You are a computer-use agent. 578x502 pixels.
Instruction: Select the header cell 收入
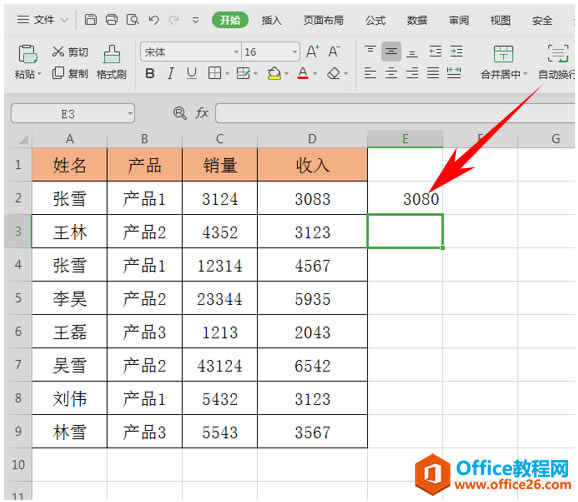tap(312, 165)
